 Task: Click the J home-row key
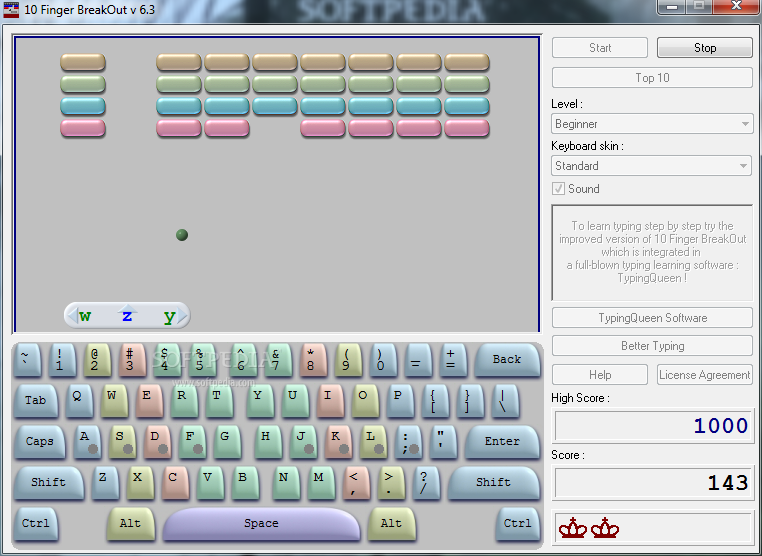(x=303, y=441)
